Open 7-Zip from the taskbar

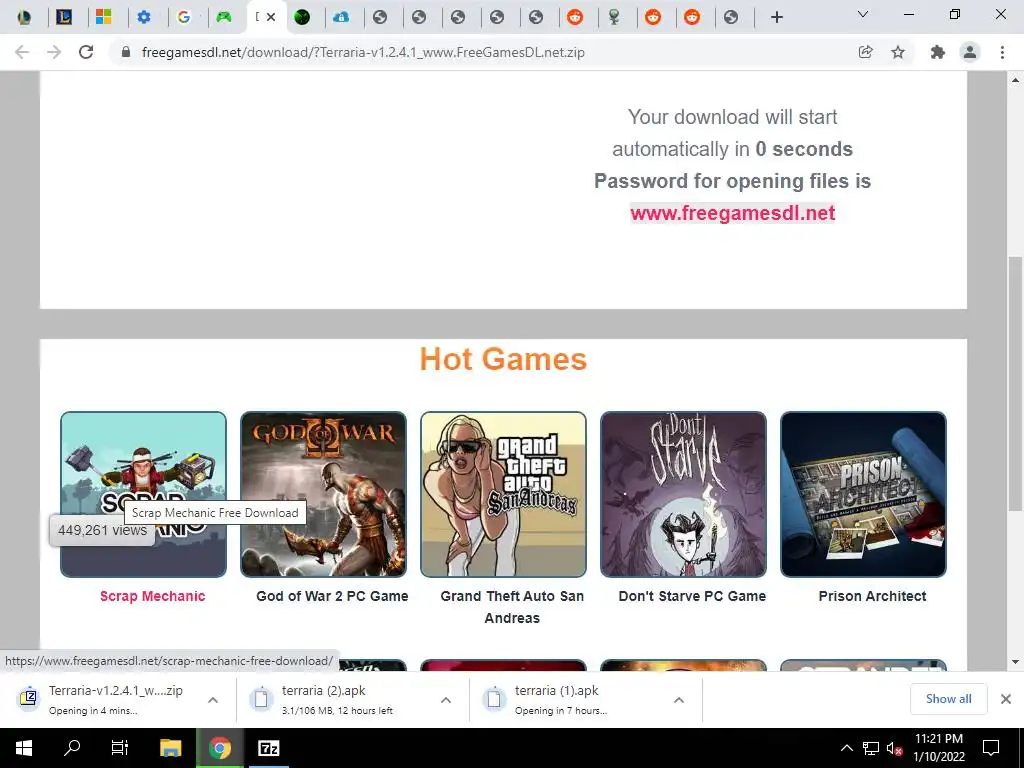[x=268, y=748]
